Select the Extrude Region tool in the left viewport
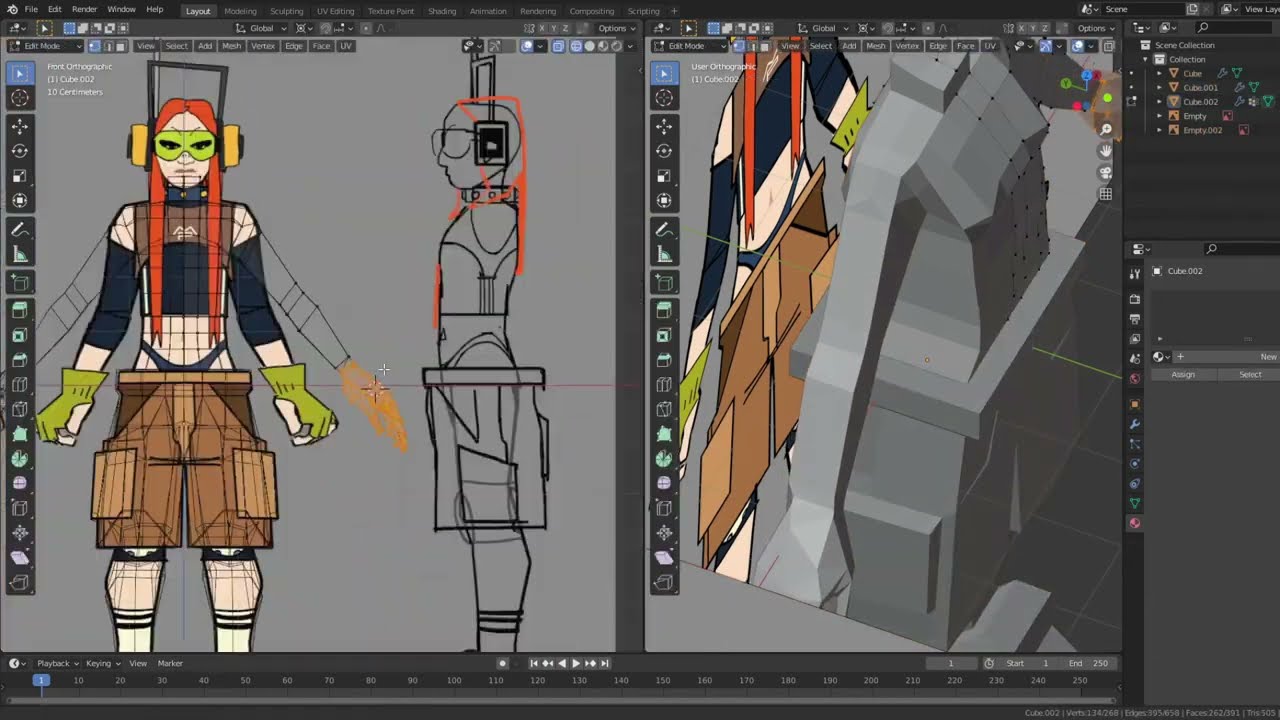 (20, 311)
